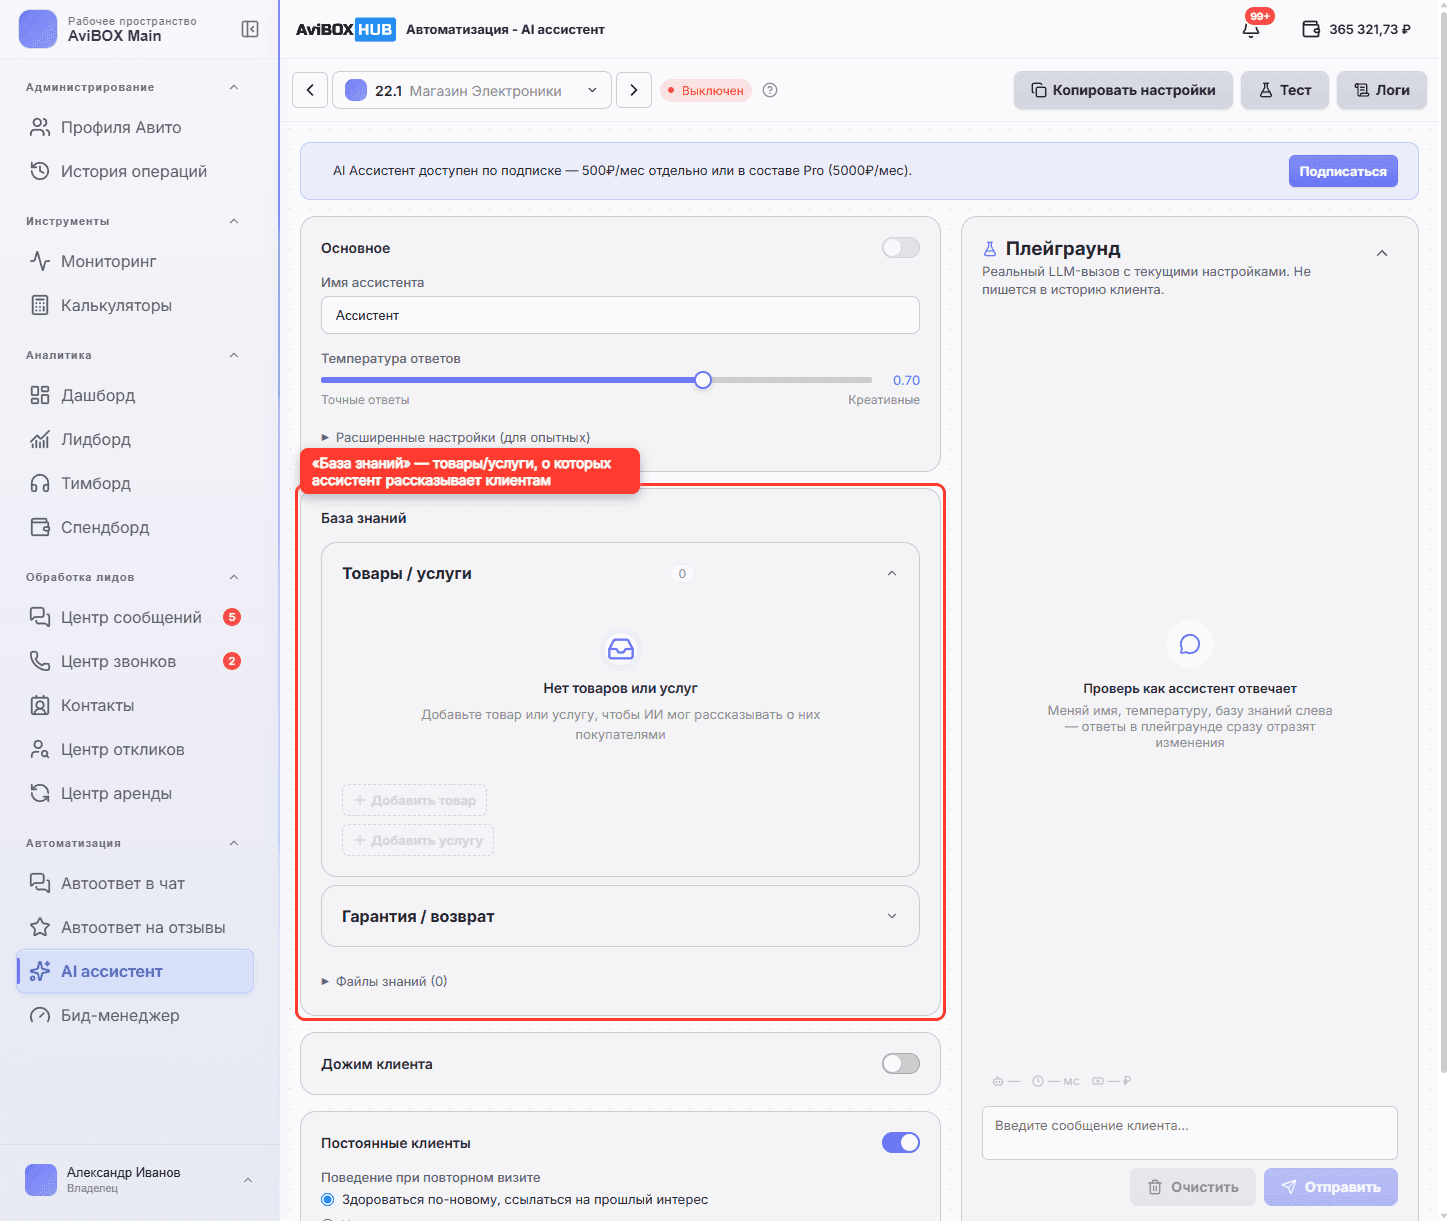
Task: Click the help question mark icon
Action: (770, 90)
